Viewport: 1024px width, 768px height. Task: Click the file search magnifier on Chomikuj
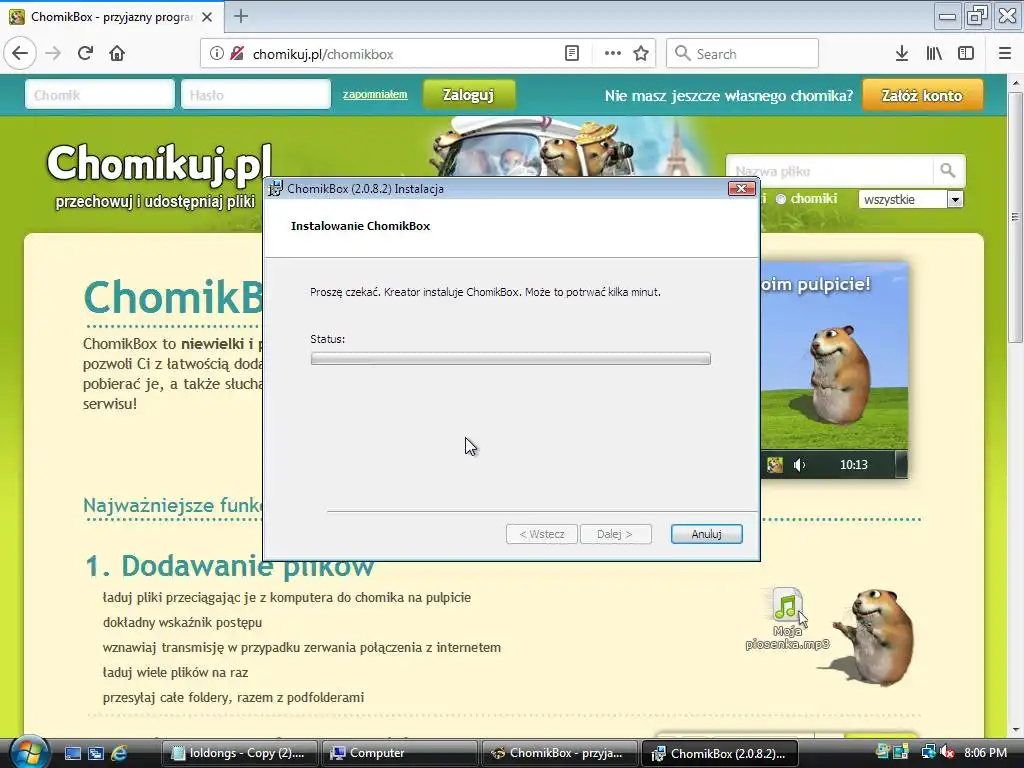click(948, 171)
